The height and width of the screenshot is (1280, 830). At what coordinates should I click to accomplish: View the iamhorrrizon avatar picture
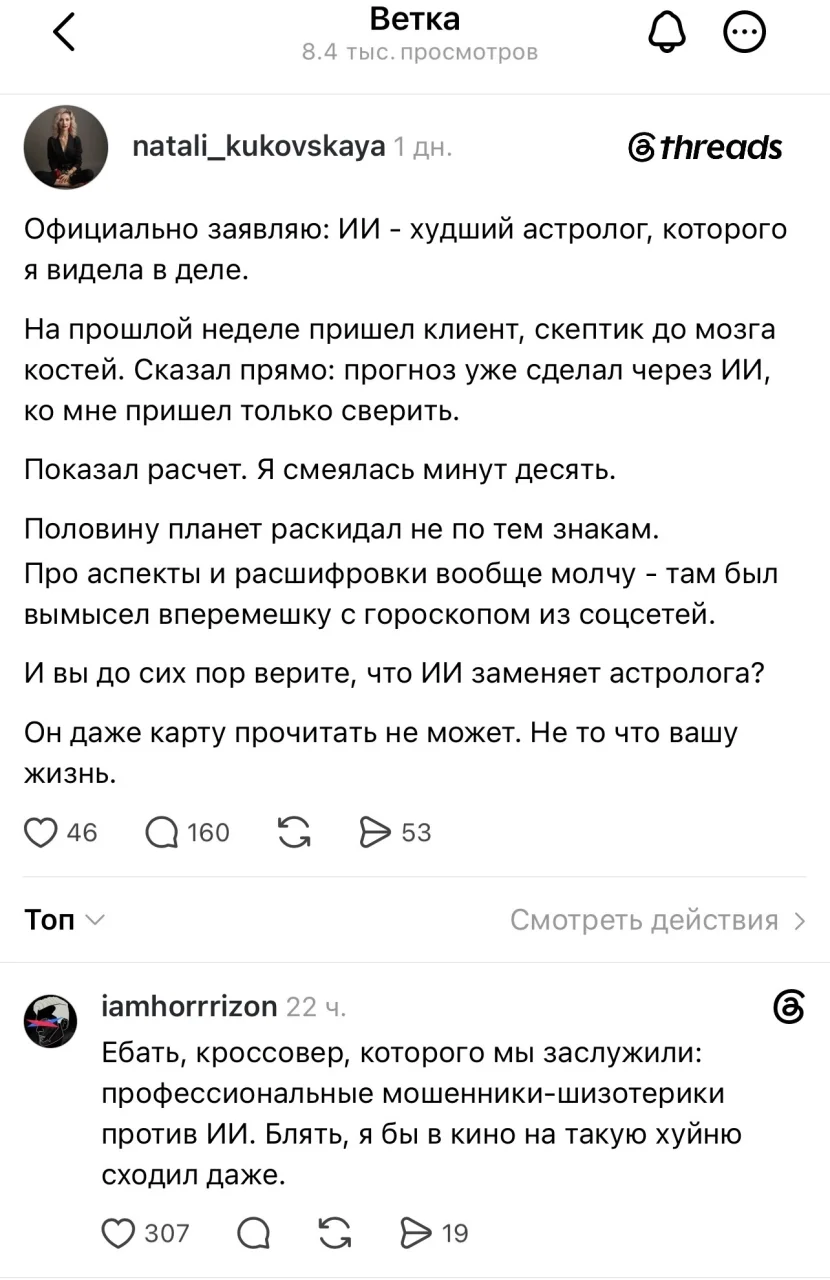[x=50, y=1022]
